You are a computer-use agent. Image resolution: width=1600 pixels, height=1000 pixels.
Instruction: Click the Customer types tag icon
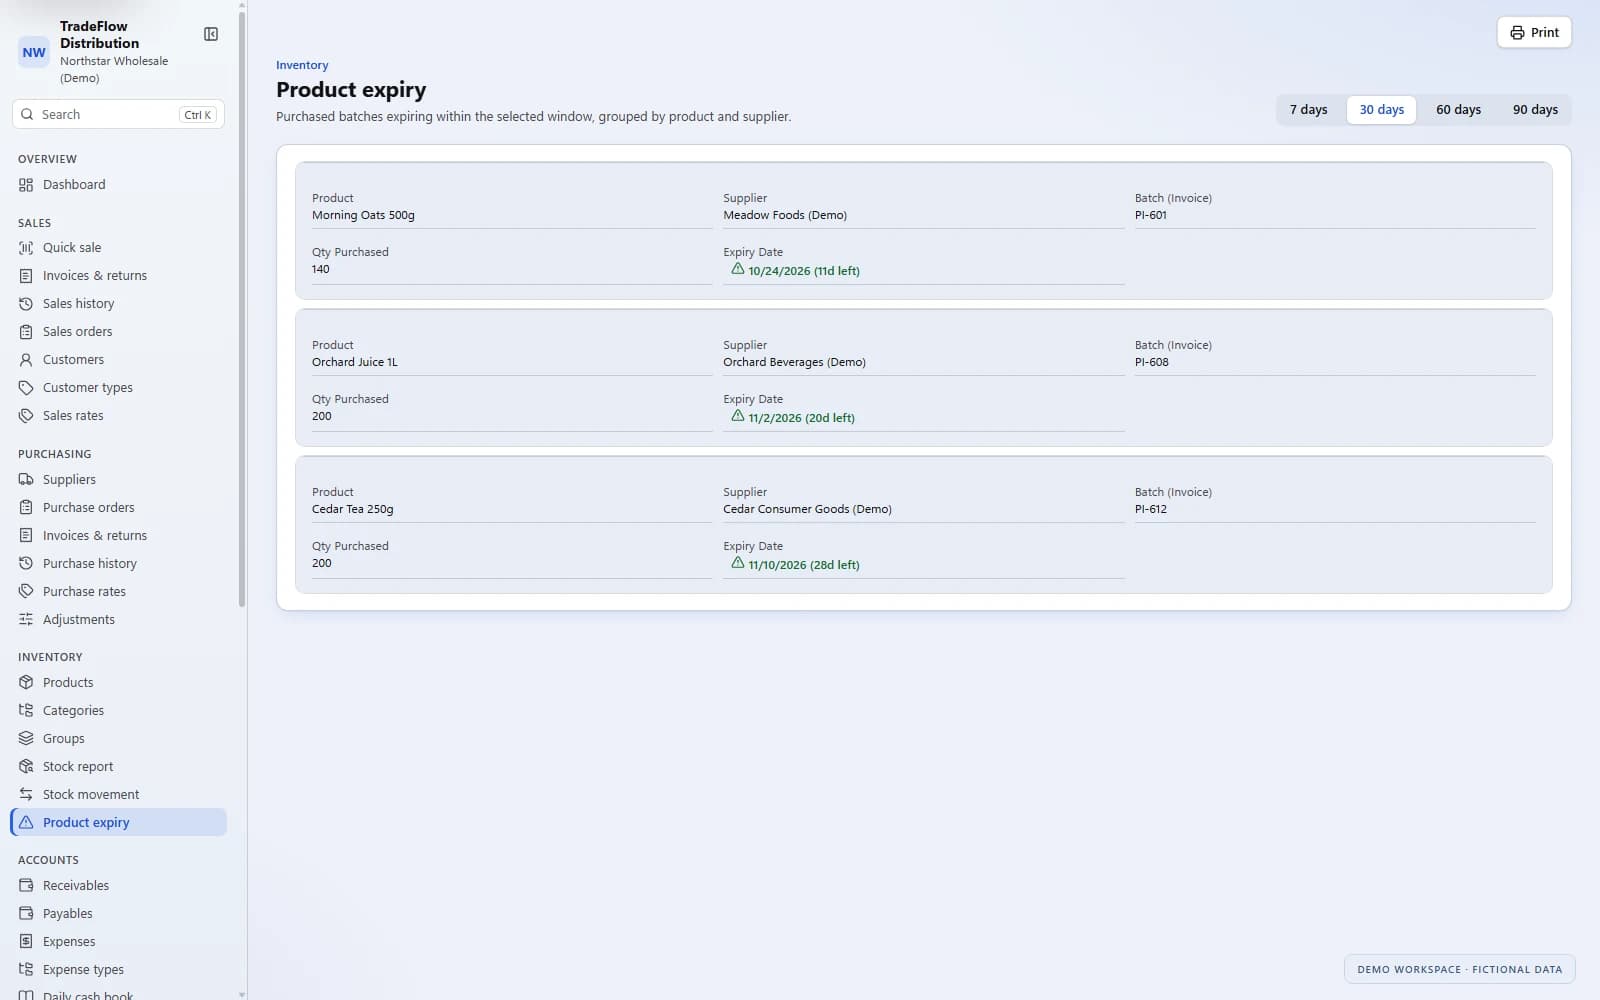pyautogui.click(x=26, y=388)
